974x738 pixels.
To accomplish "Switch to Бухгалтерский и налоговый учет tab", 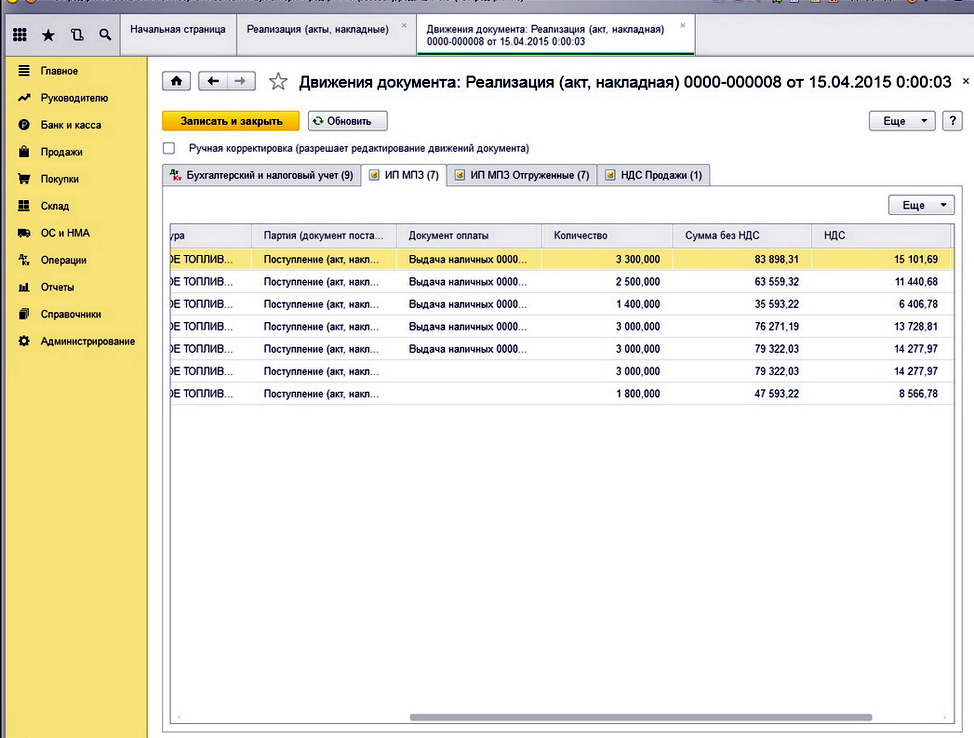I will point(259,175).
